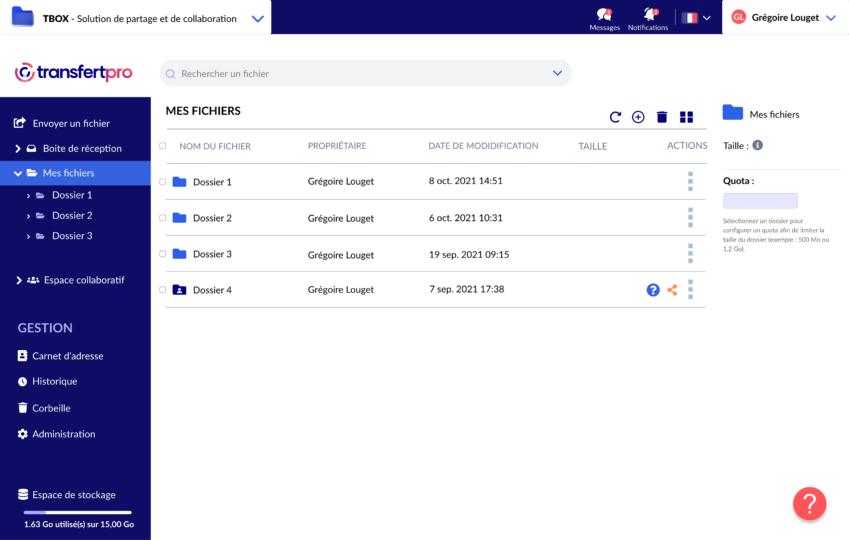Click the trash delete icon in toolbar
This screenshot has height=540, width=849.
click(661, 117)
